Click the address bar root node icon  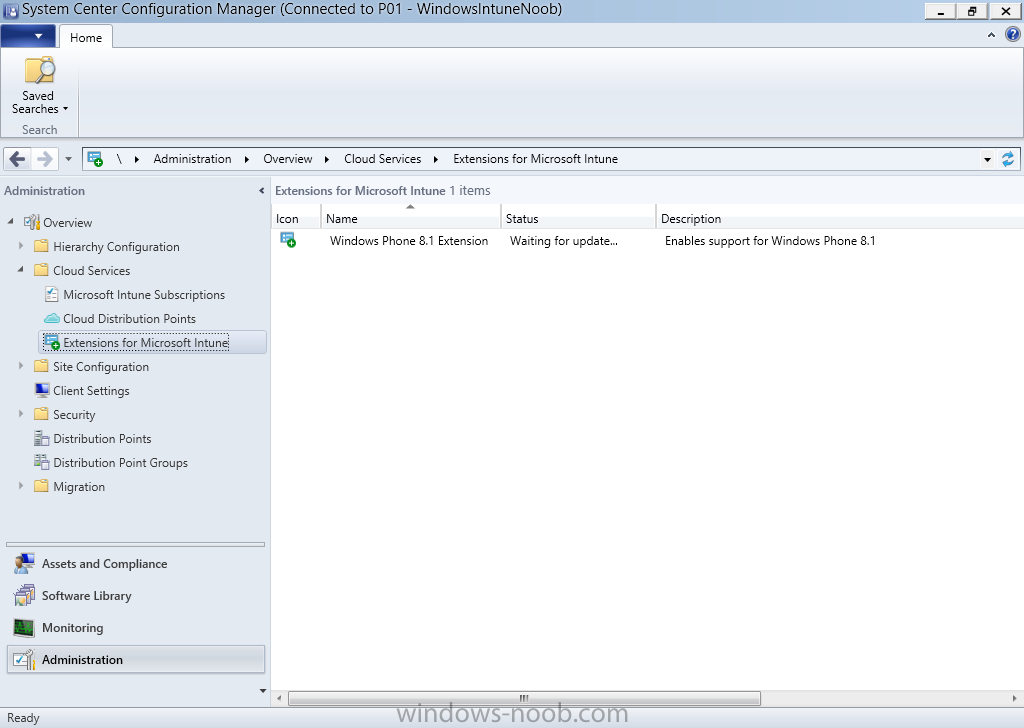pyautogui.click(x=95, y=159)
